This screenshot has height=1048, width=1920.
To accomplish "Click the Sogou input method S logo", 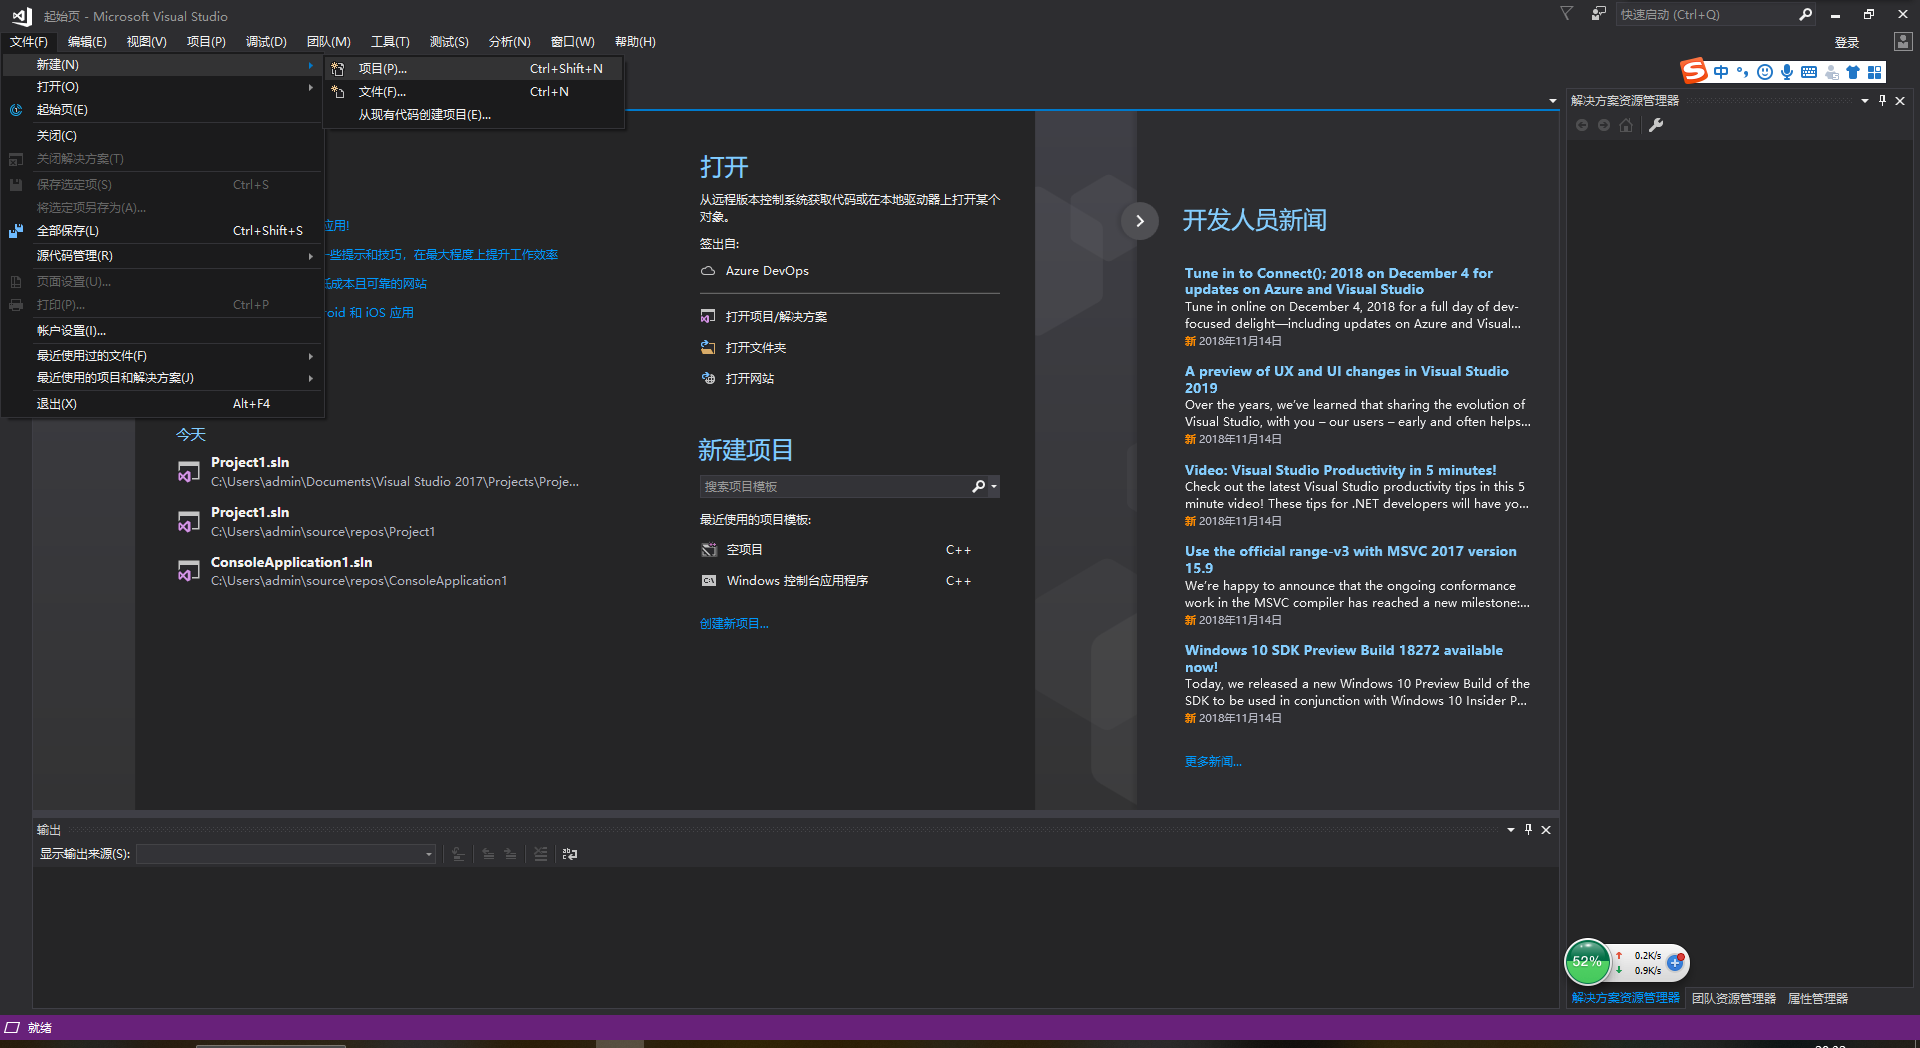I will 1694,71.
